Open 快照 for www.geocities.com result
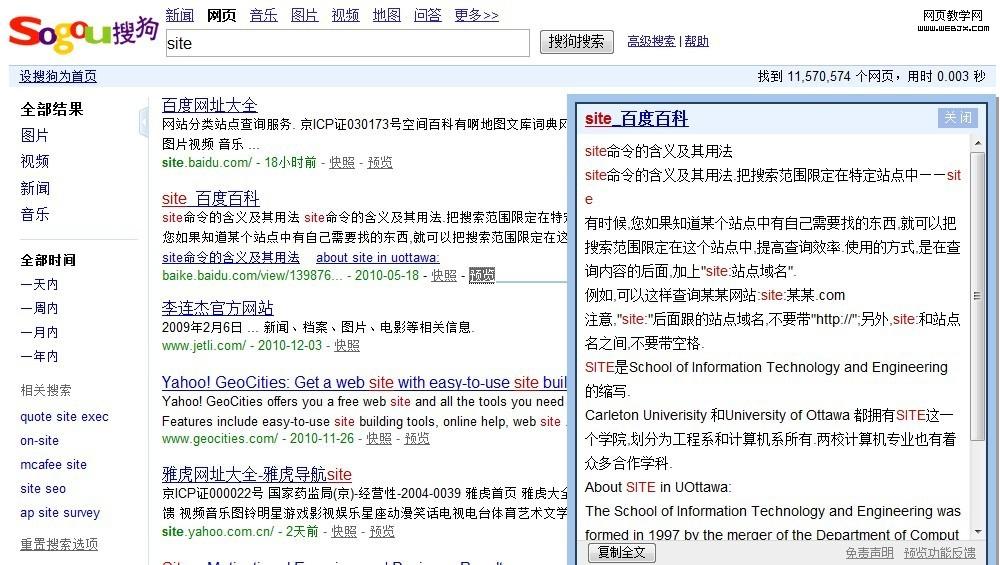The width and height of the screenshot is (1000, 565). (379, 439)
